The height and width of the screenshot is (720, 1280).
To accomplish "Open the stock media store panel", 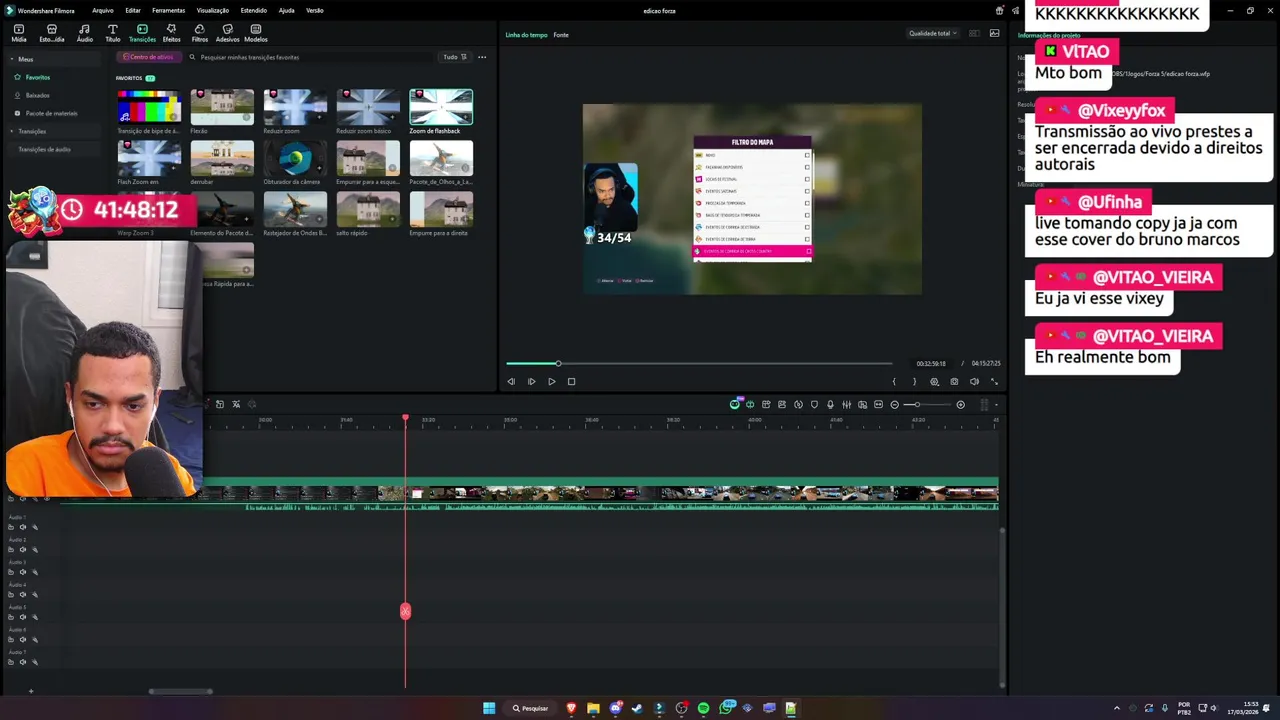I will 52,33.
